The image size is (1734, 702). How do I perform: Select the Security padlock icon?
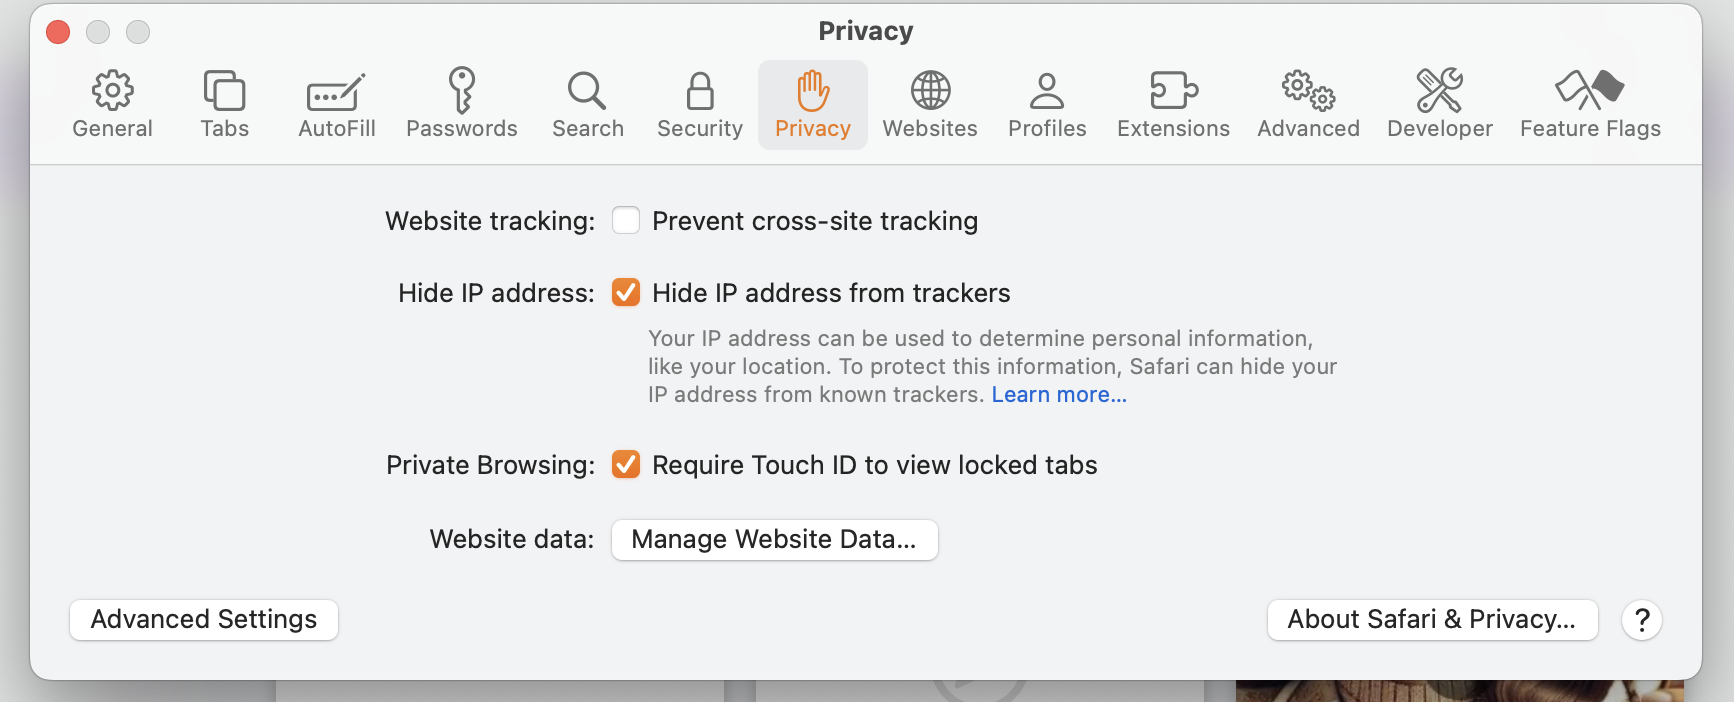pos(700,92)
